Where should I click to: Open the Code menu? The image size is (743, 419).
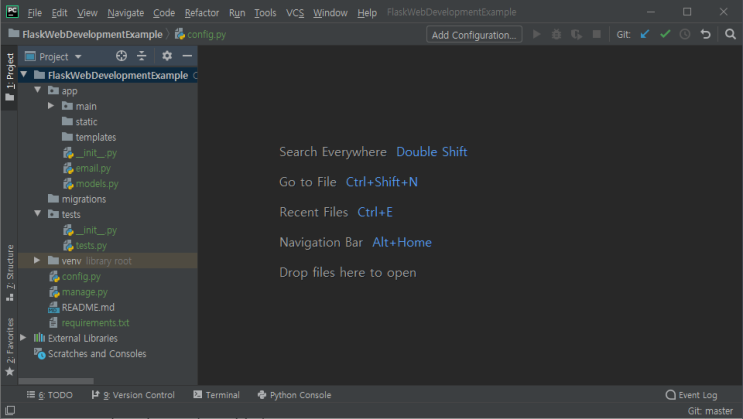tap(164, 13)
